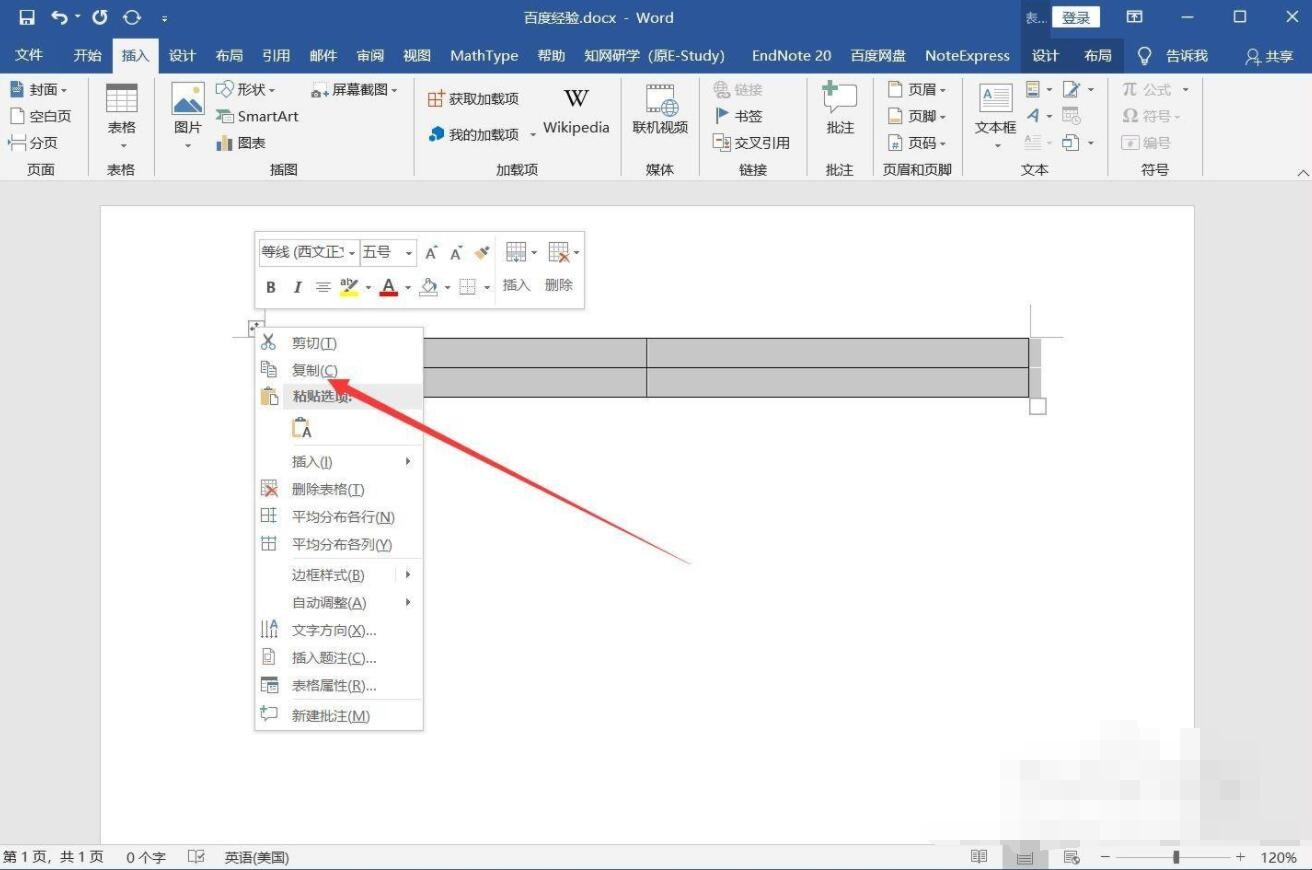The image size is (1312, 870).
Task: Click the zoom slider handle
Action: [x=1176, y=857]
